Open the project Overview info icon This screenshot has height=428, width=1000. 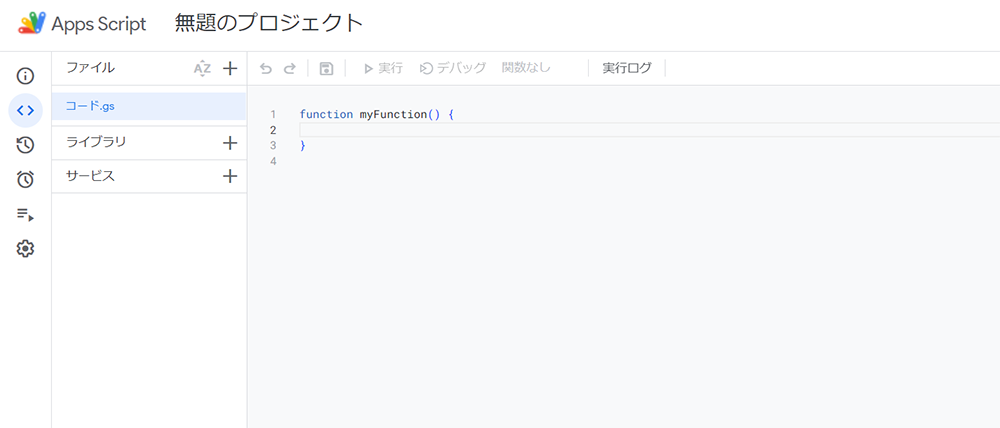[x=25, y=77]
